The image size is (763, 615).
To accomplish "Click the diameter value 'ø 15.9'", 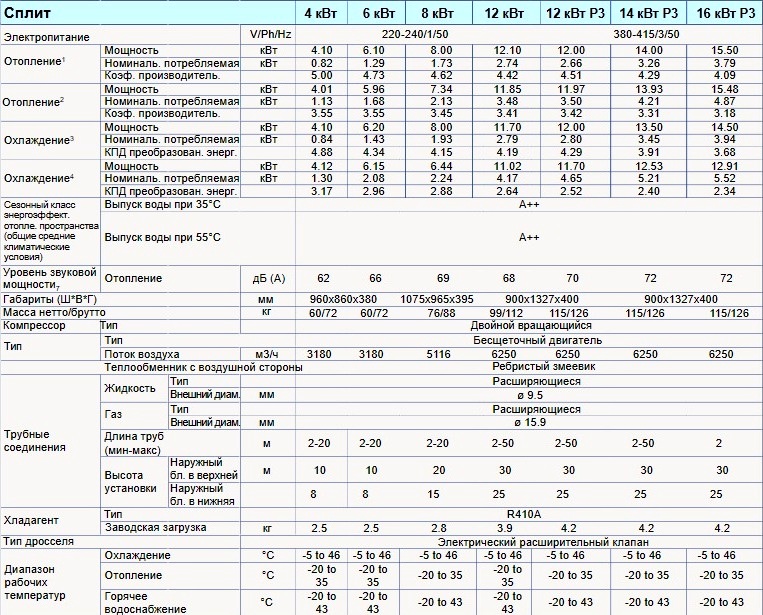I will [x=530, y=422].
